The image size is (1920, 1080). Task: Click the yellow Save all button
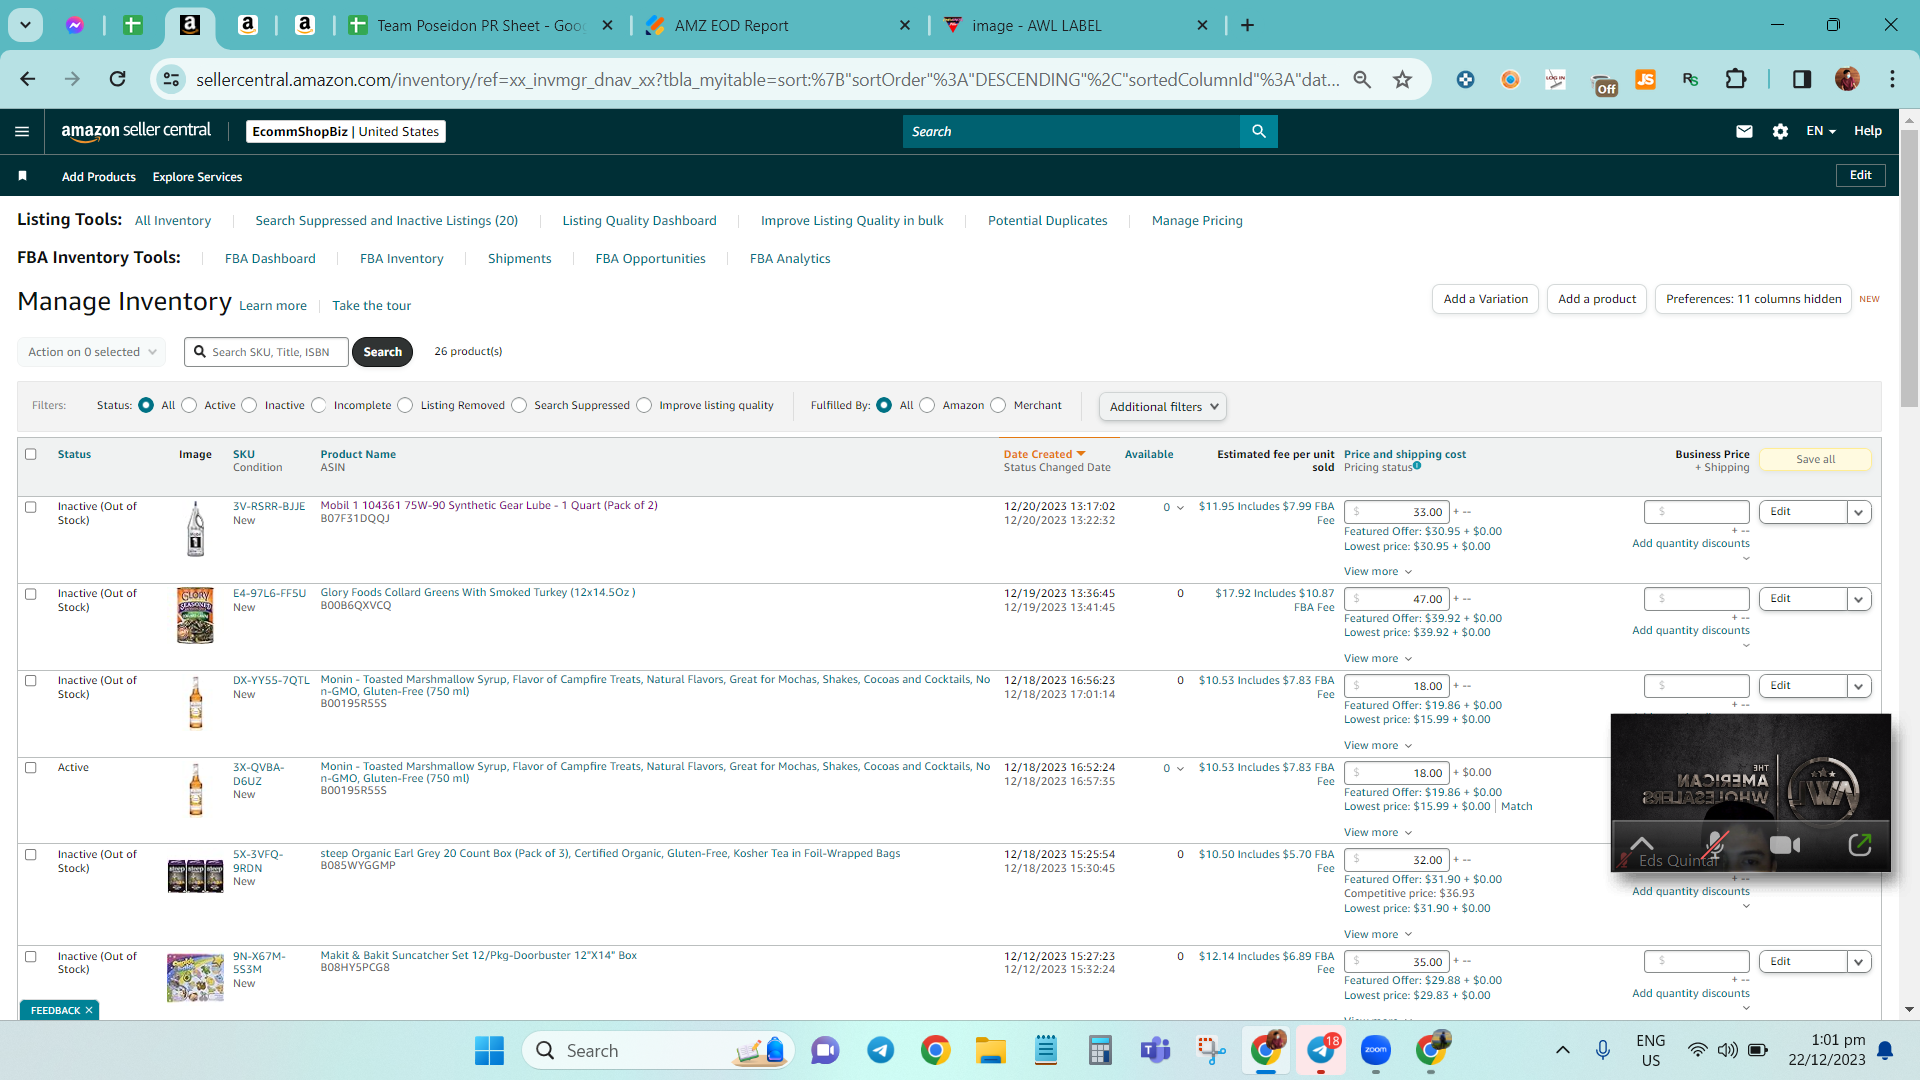click(x=1815, y=459)
